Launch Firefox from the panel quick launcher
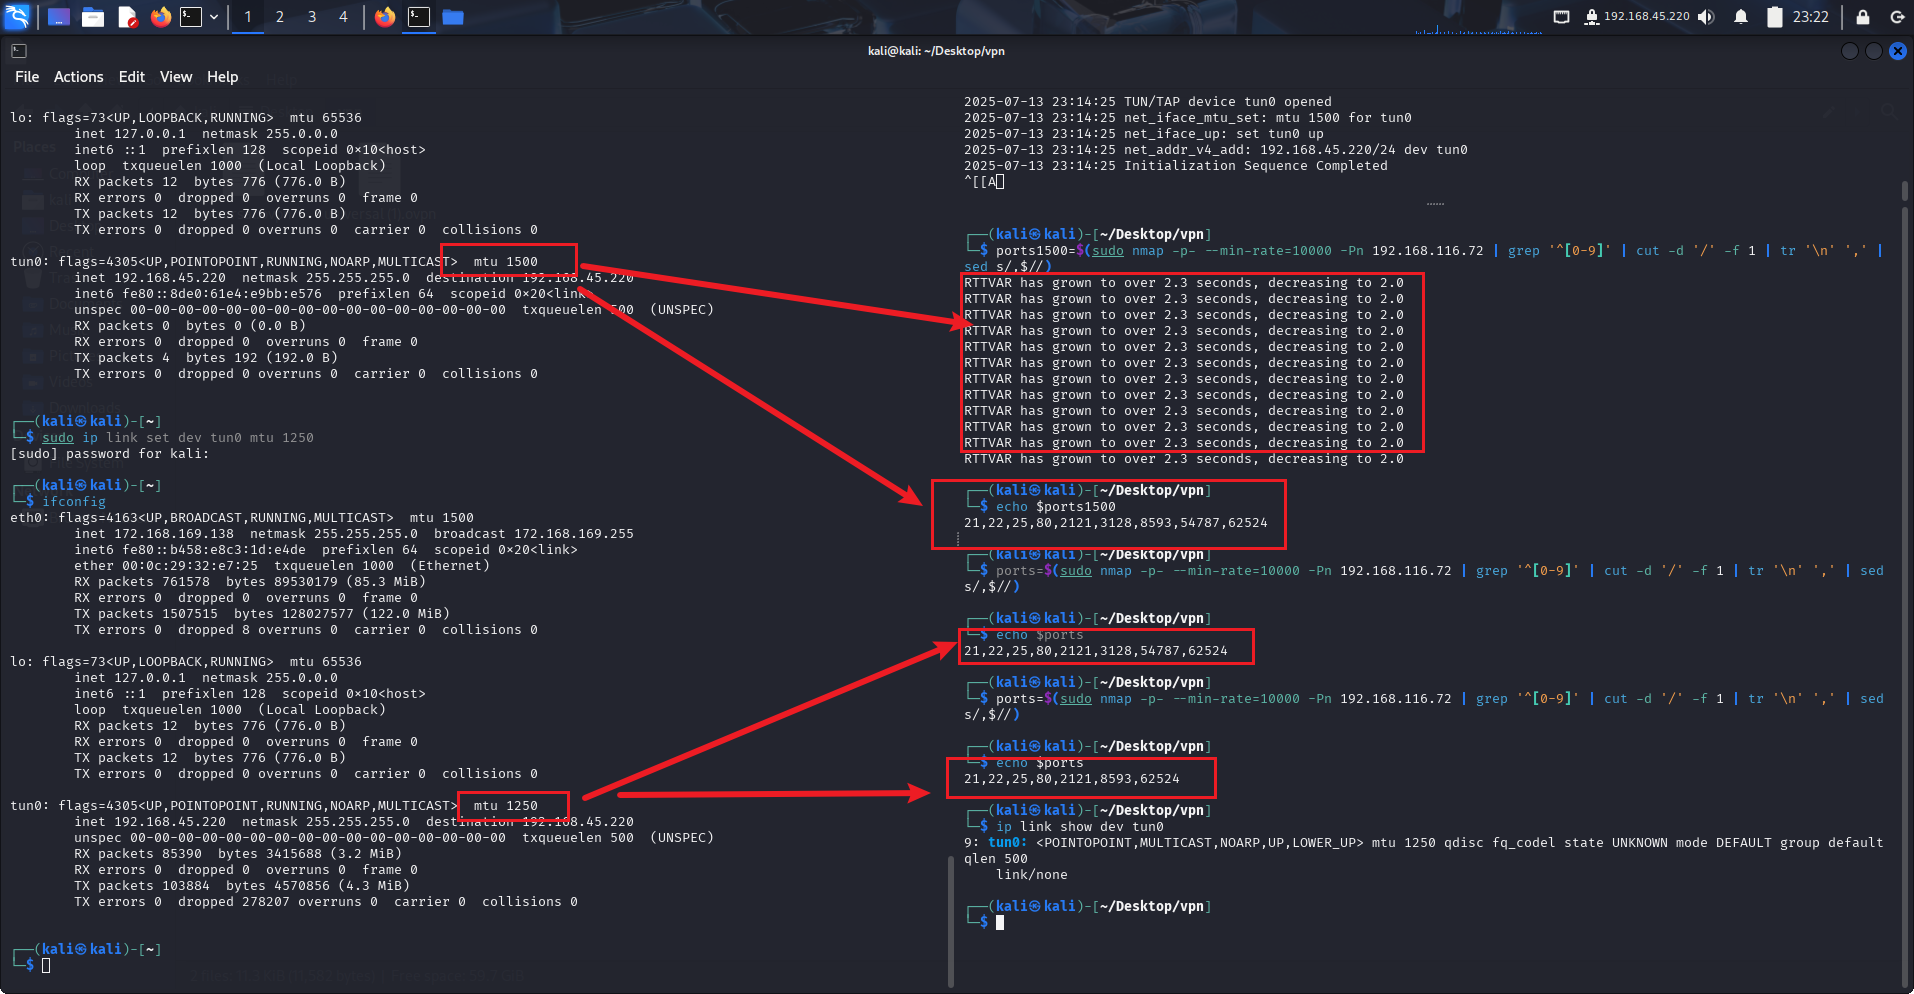The height and width of the screenshot is (994, 1914). pyautogui.click(x=160, y=17)
